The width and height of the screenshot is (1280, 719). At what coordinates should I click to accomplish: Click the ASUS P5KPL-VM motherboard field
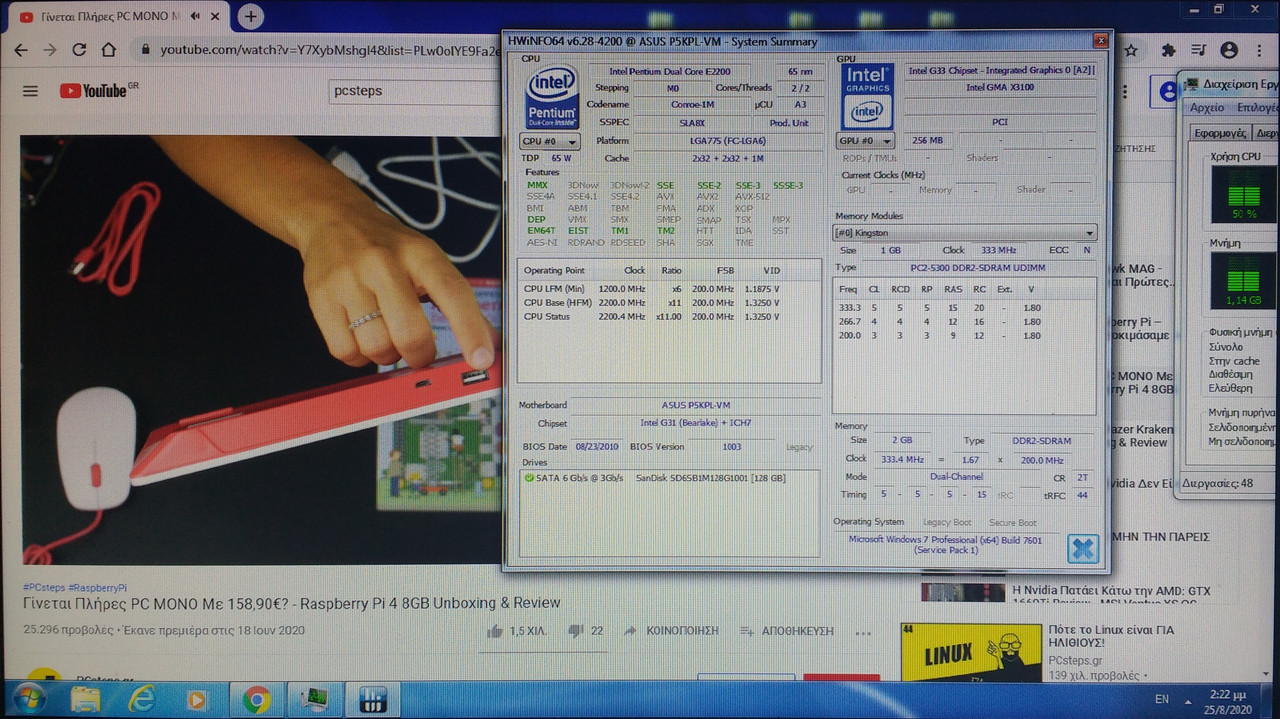[696, 405]
